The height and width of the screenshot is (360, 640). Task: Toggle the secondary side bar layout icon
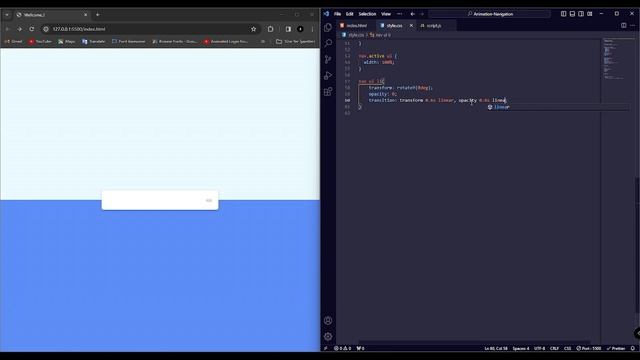tap(581, 14)
